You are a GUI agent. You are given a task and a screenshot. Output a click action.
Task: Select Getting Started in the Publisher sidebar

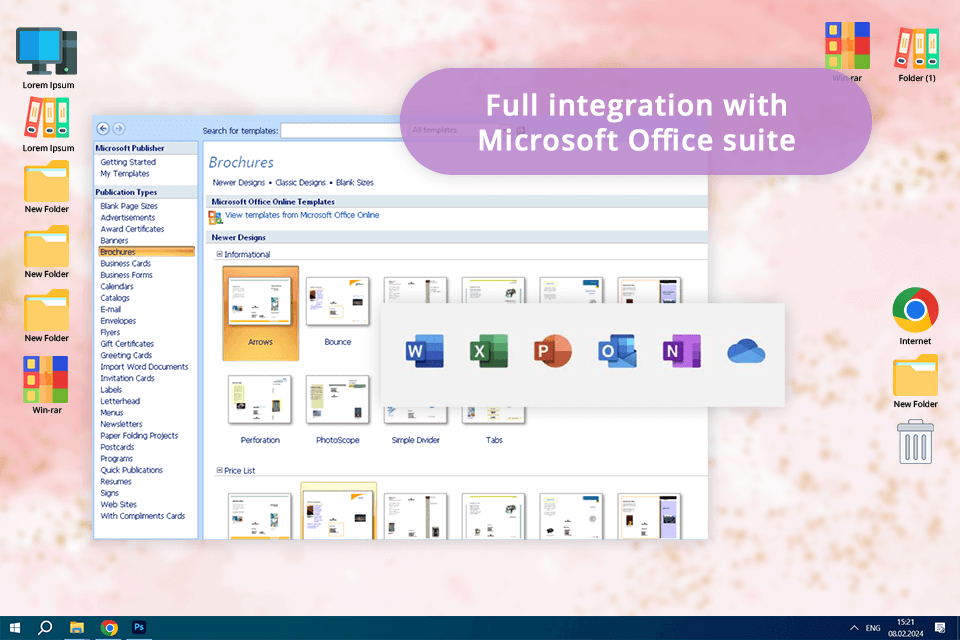(x=128, y=162)
